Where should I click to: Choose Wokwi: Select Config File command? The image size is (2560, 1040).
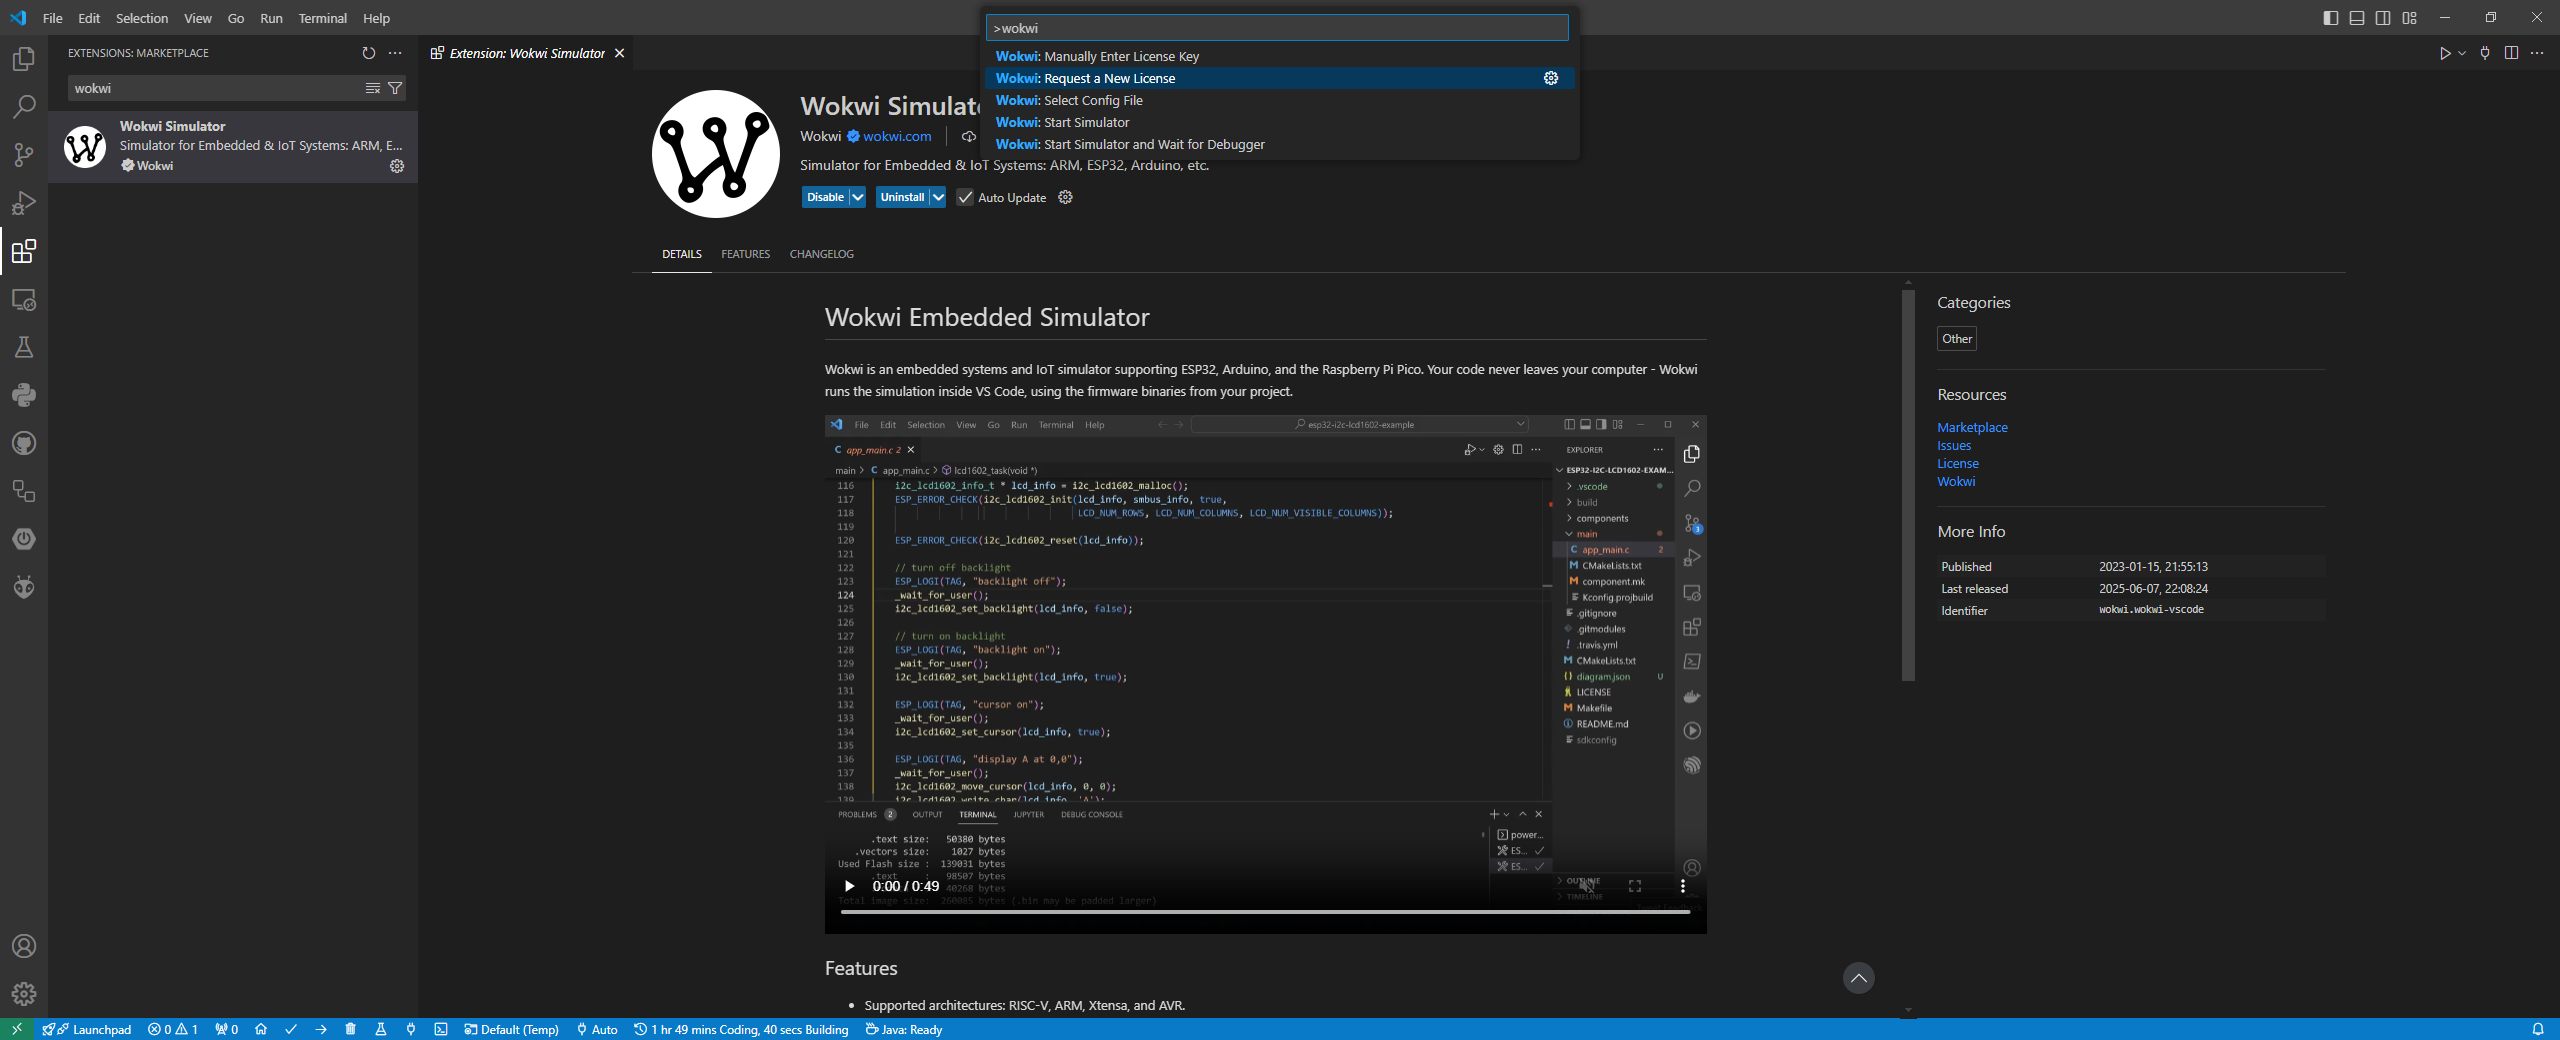tap(1280, 100)
